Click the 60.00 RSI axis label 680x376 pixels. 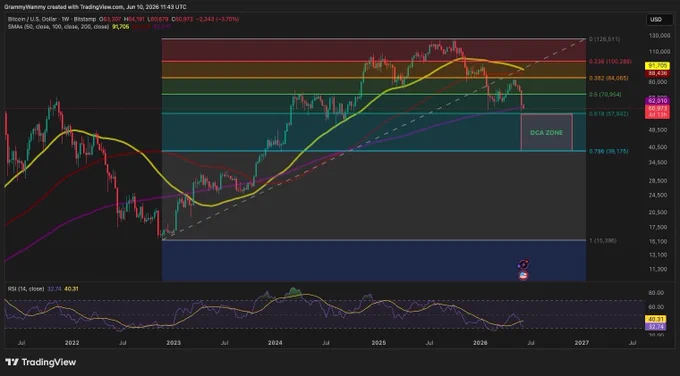click(656, 307)
